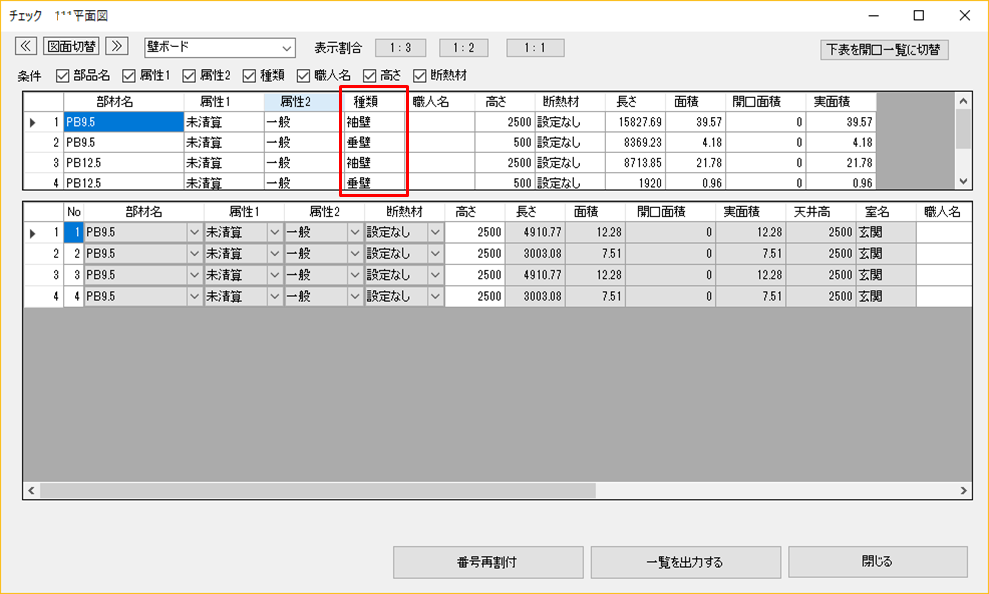Uncheck the 部品名 condition checkbox
The height and width of the screenshot is (594, 989).
click(63, 75)
